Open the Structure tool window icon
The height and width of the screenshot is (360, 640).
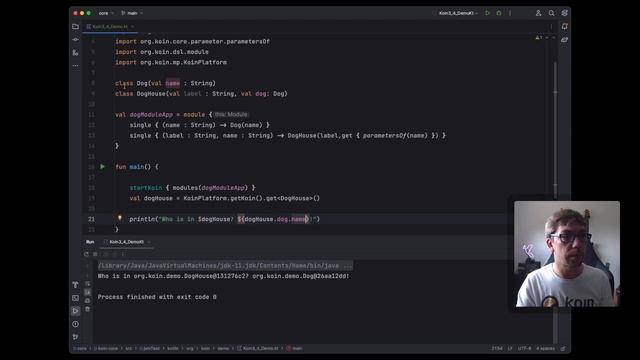pos(76,53)
